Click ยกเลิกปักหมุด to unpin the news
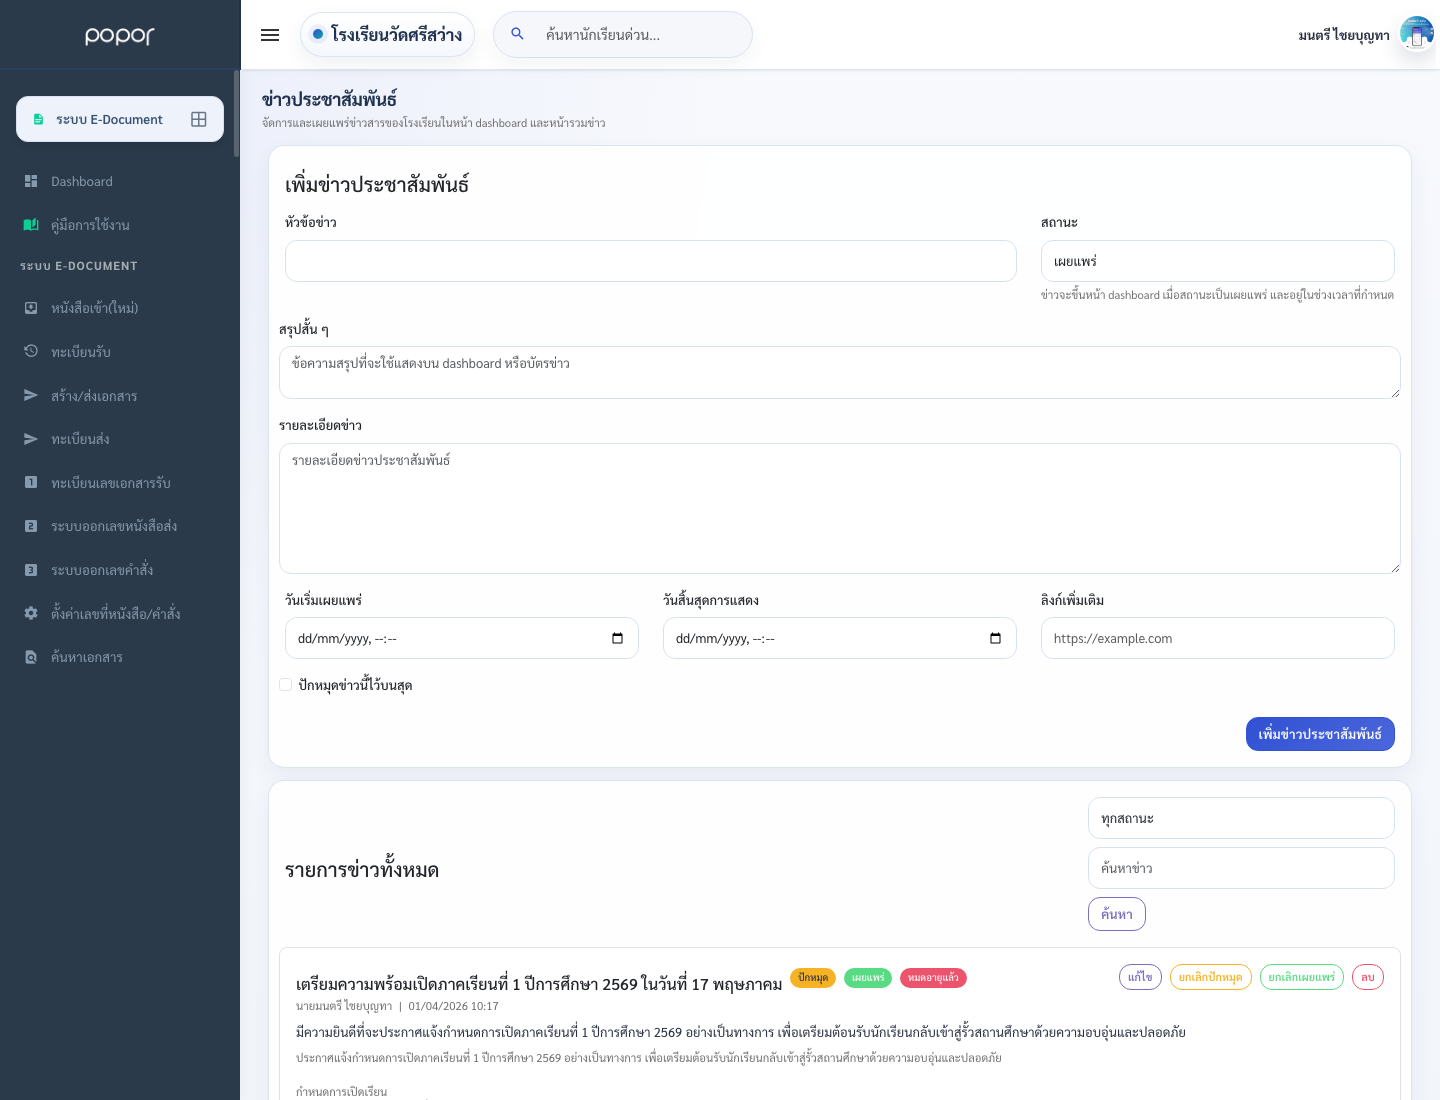The height and width of the screenshot is (1100, 1440). coord(1210,977)
